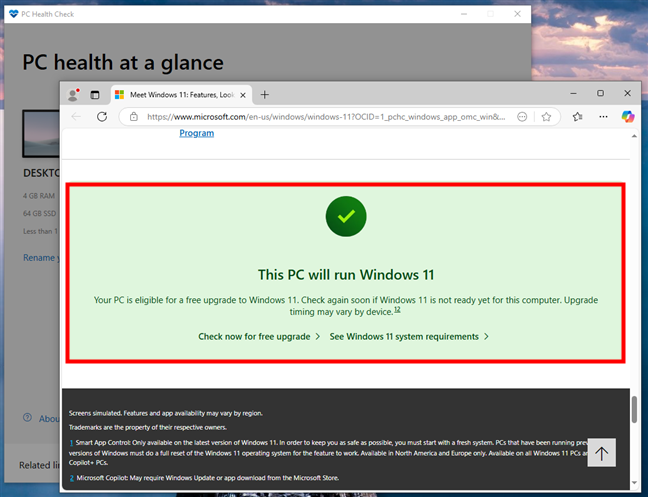
Task: Click the scrollbar down arrow
Action: (x=634, y=483)
